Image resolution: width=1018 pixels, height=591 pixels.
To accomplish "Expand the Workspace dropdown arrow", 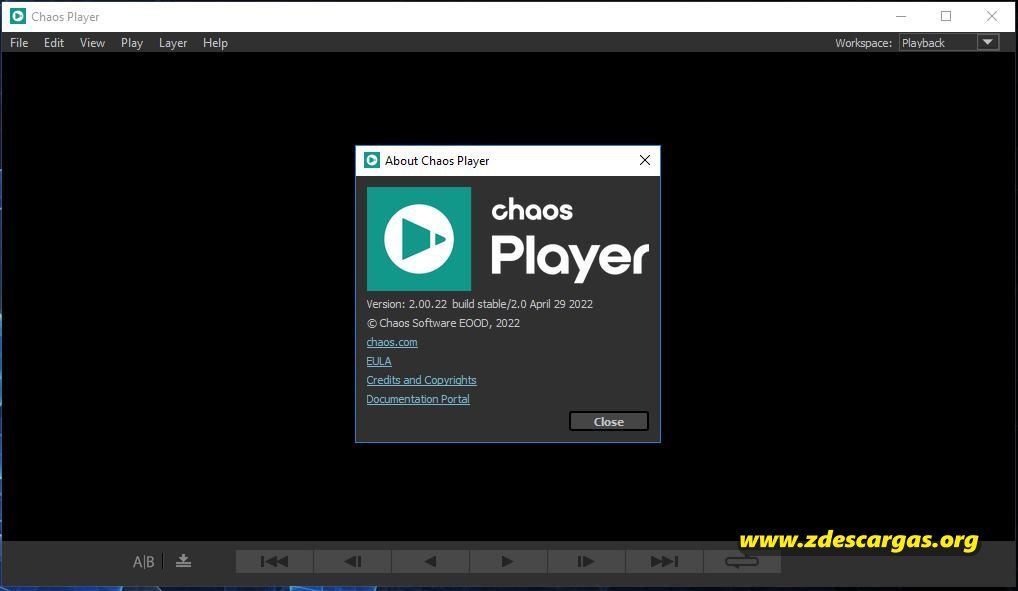I will tap(987, 42).
